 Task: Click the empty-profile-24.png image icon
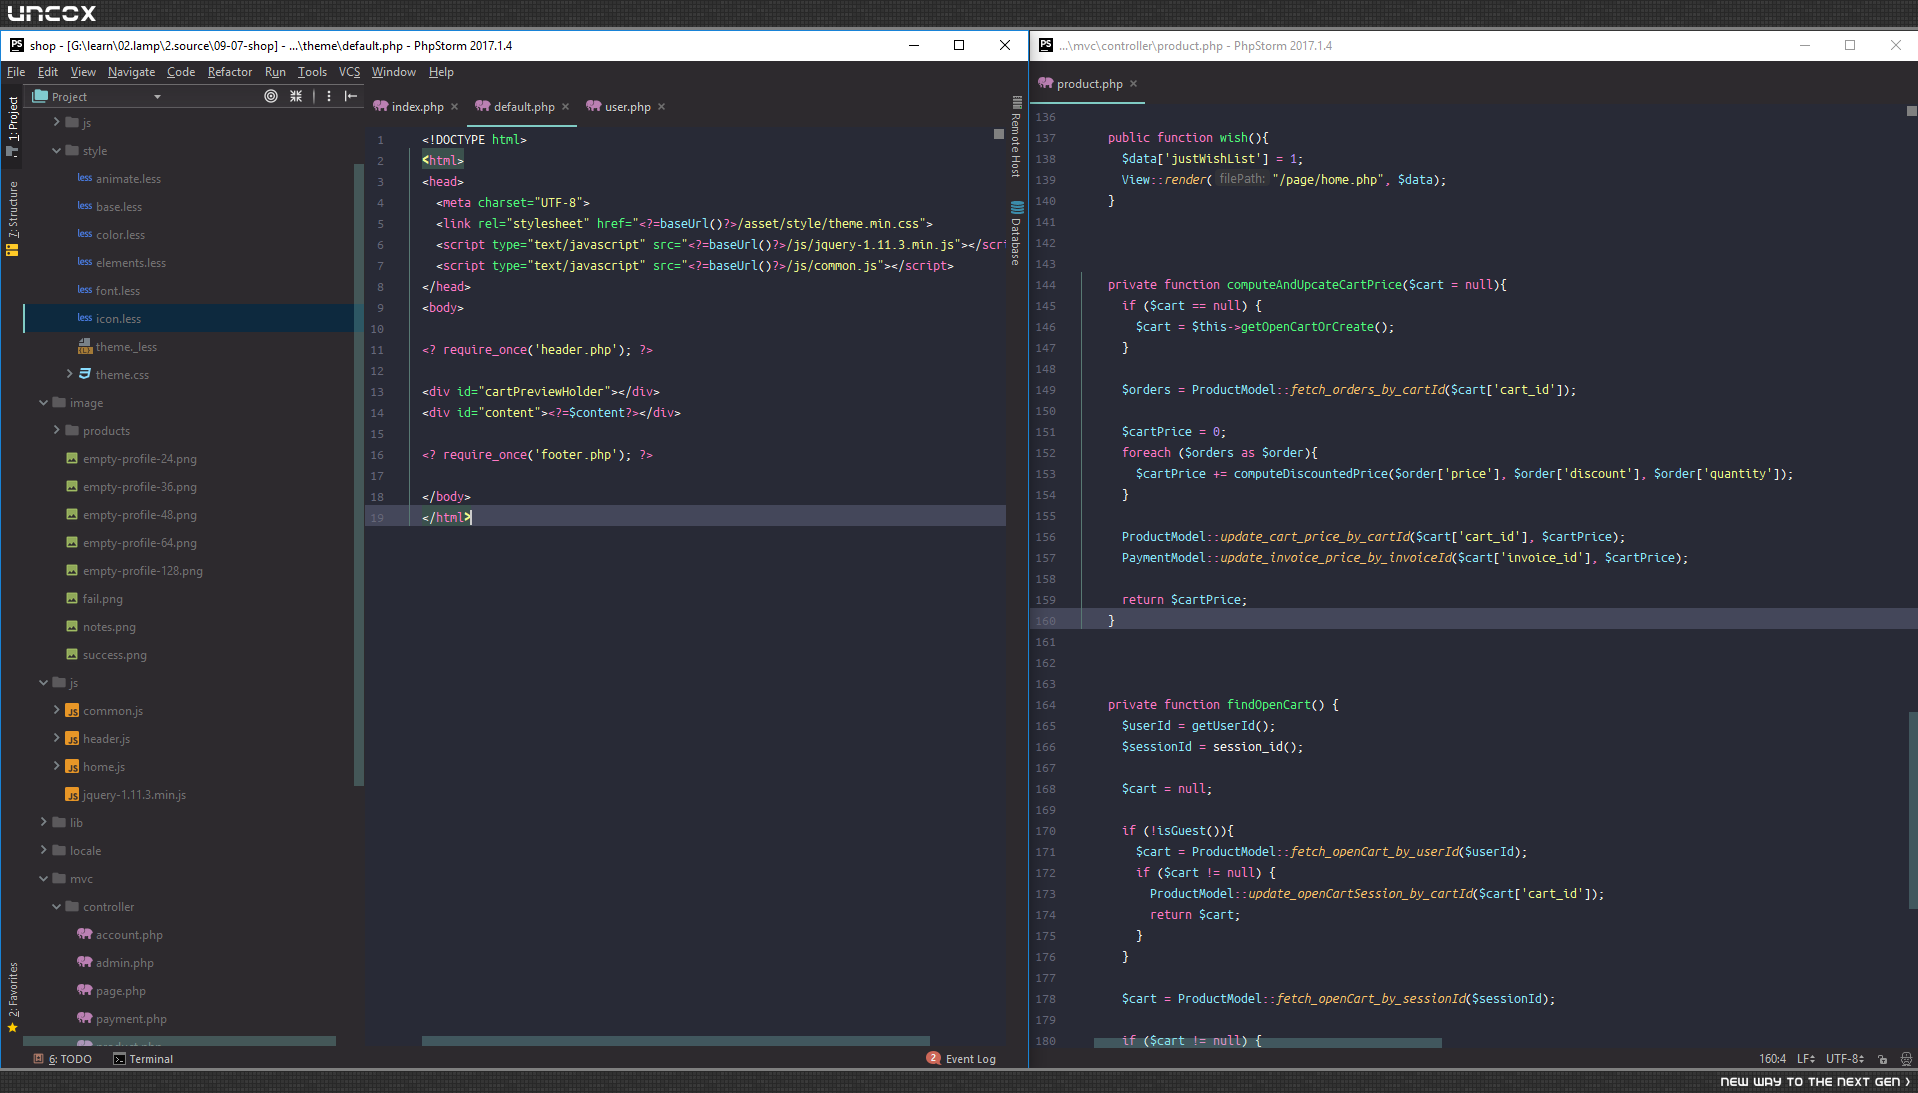tap(72, 458)
